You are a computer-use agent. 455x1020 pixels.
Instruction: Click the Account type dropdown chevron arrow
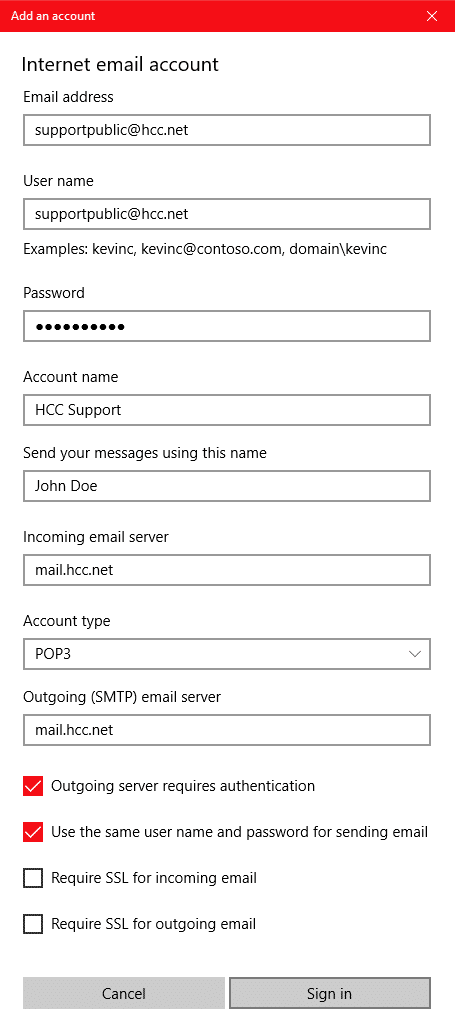[x=415, y=654]
